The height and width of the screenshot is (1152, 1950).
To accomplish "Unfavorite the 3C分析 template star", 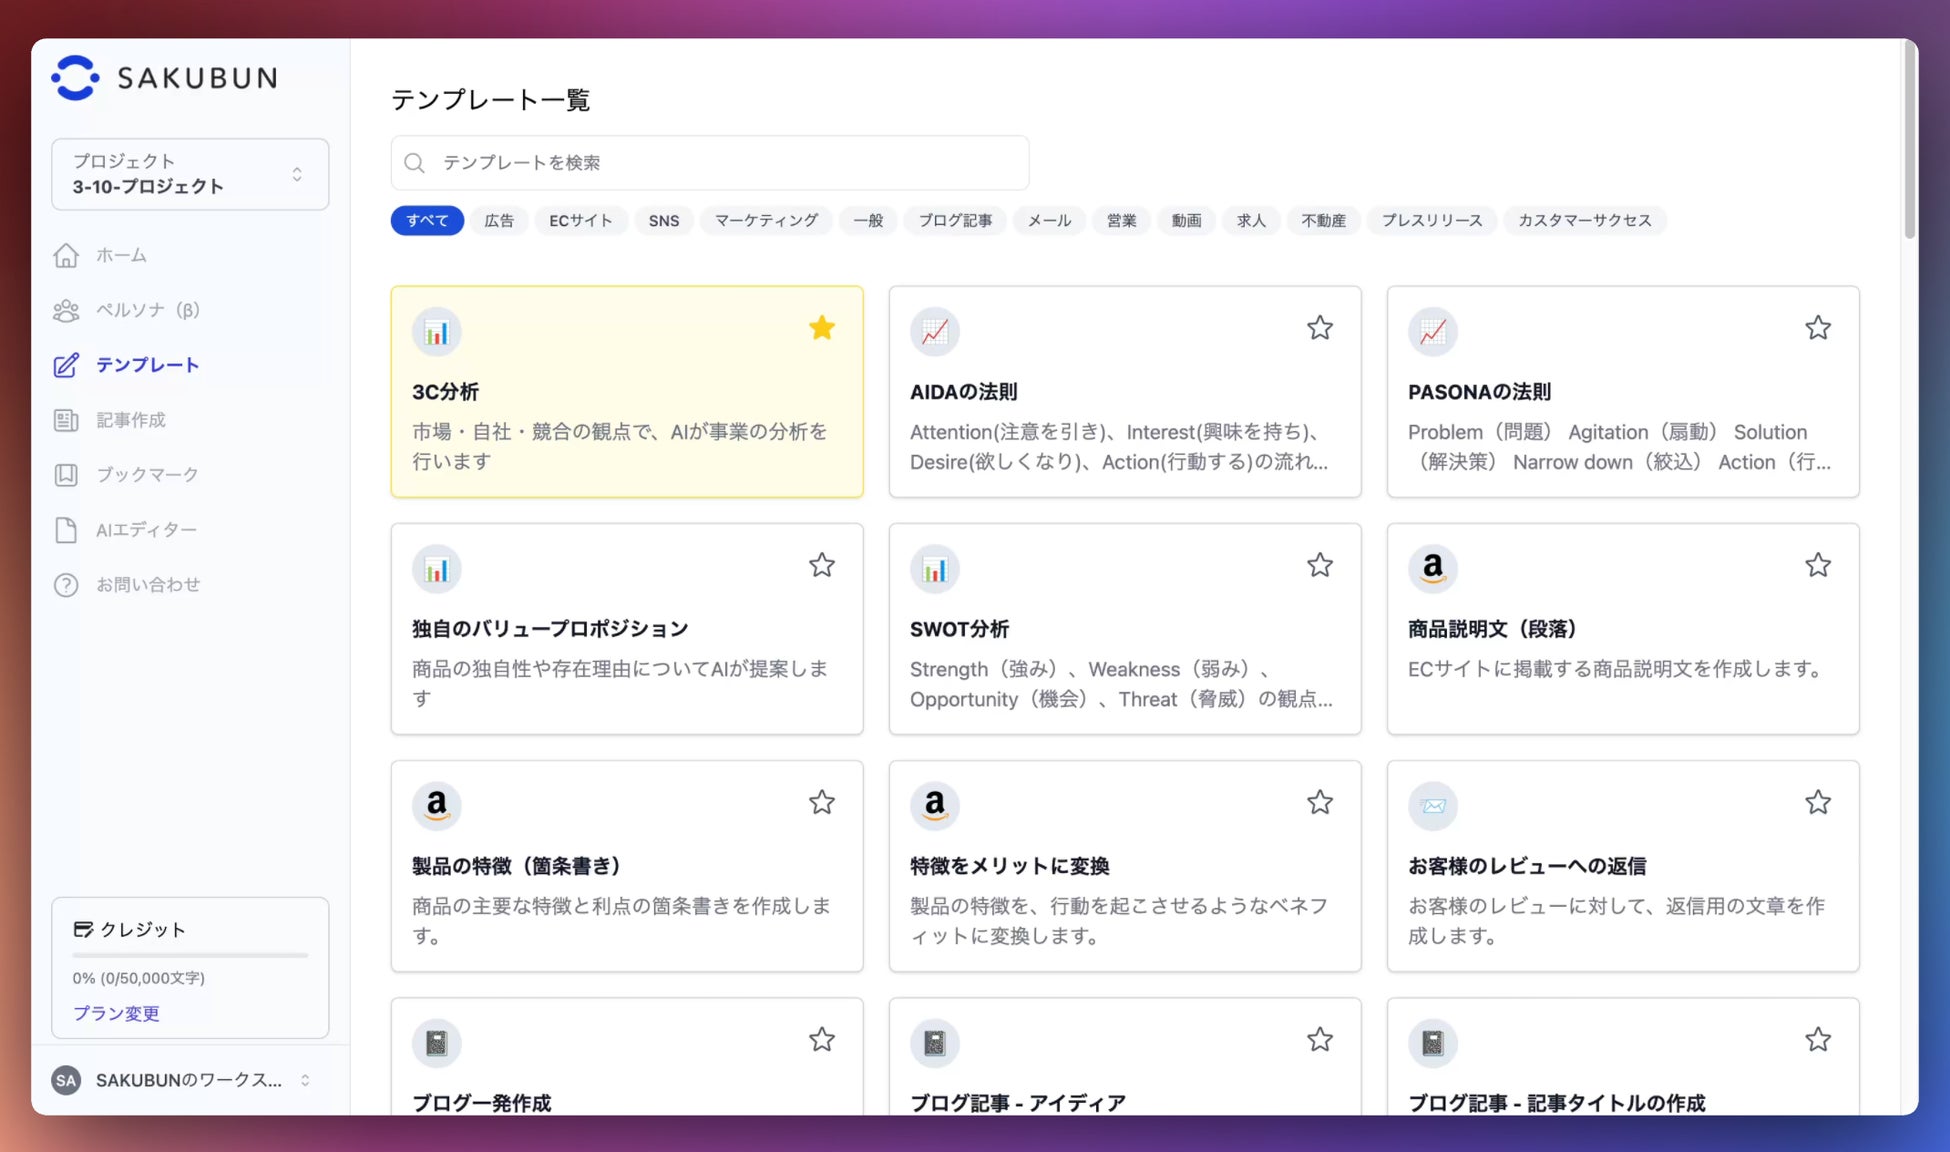I will 822,328.
